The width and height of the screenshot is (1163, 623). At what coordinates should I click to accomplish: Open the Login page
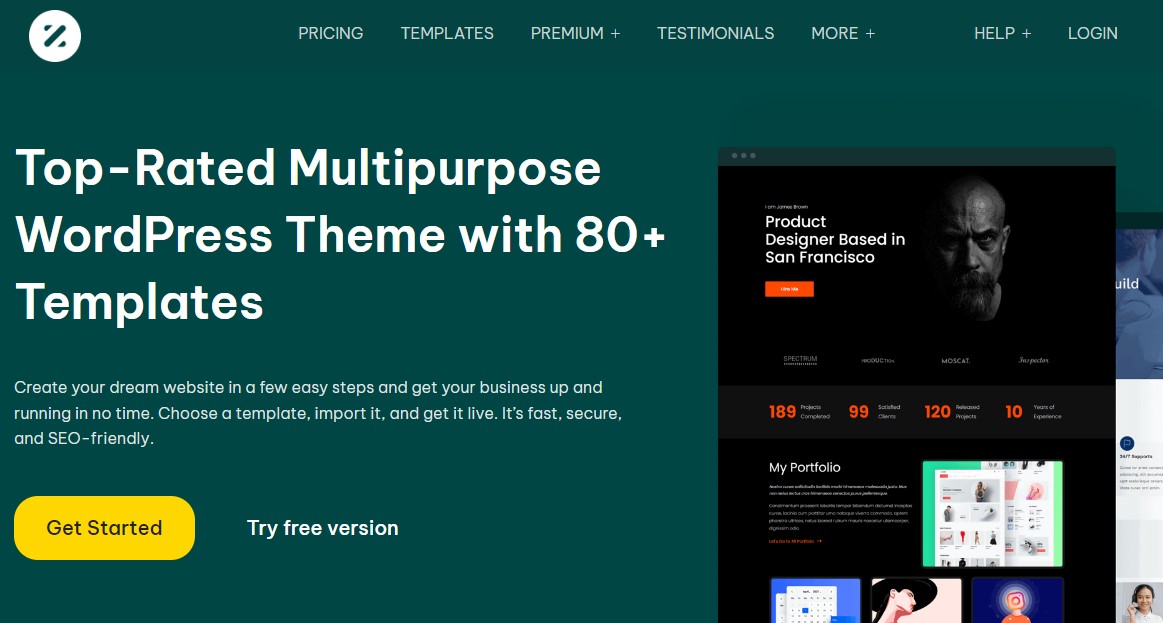coord(1093,33)
